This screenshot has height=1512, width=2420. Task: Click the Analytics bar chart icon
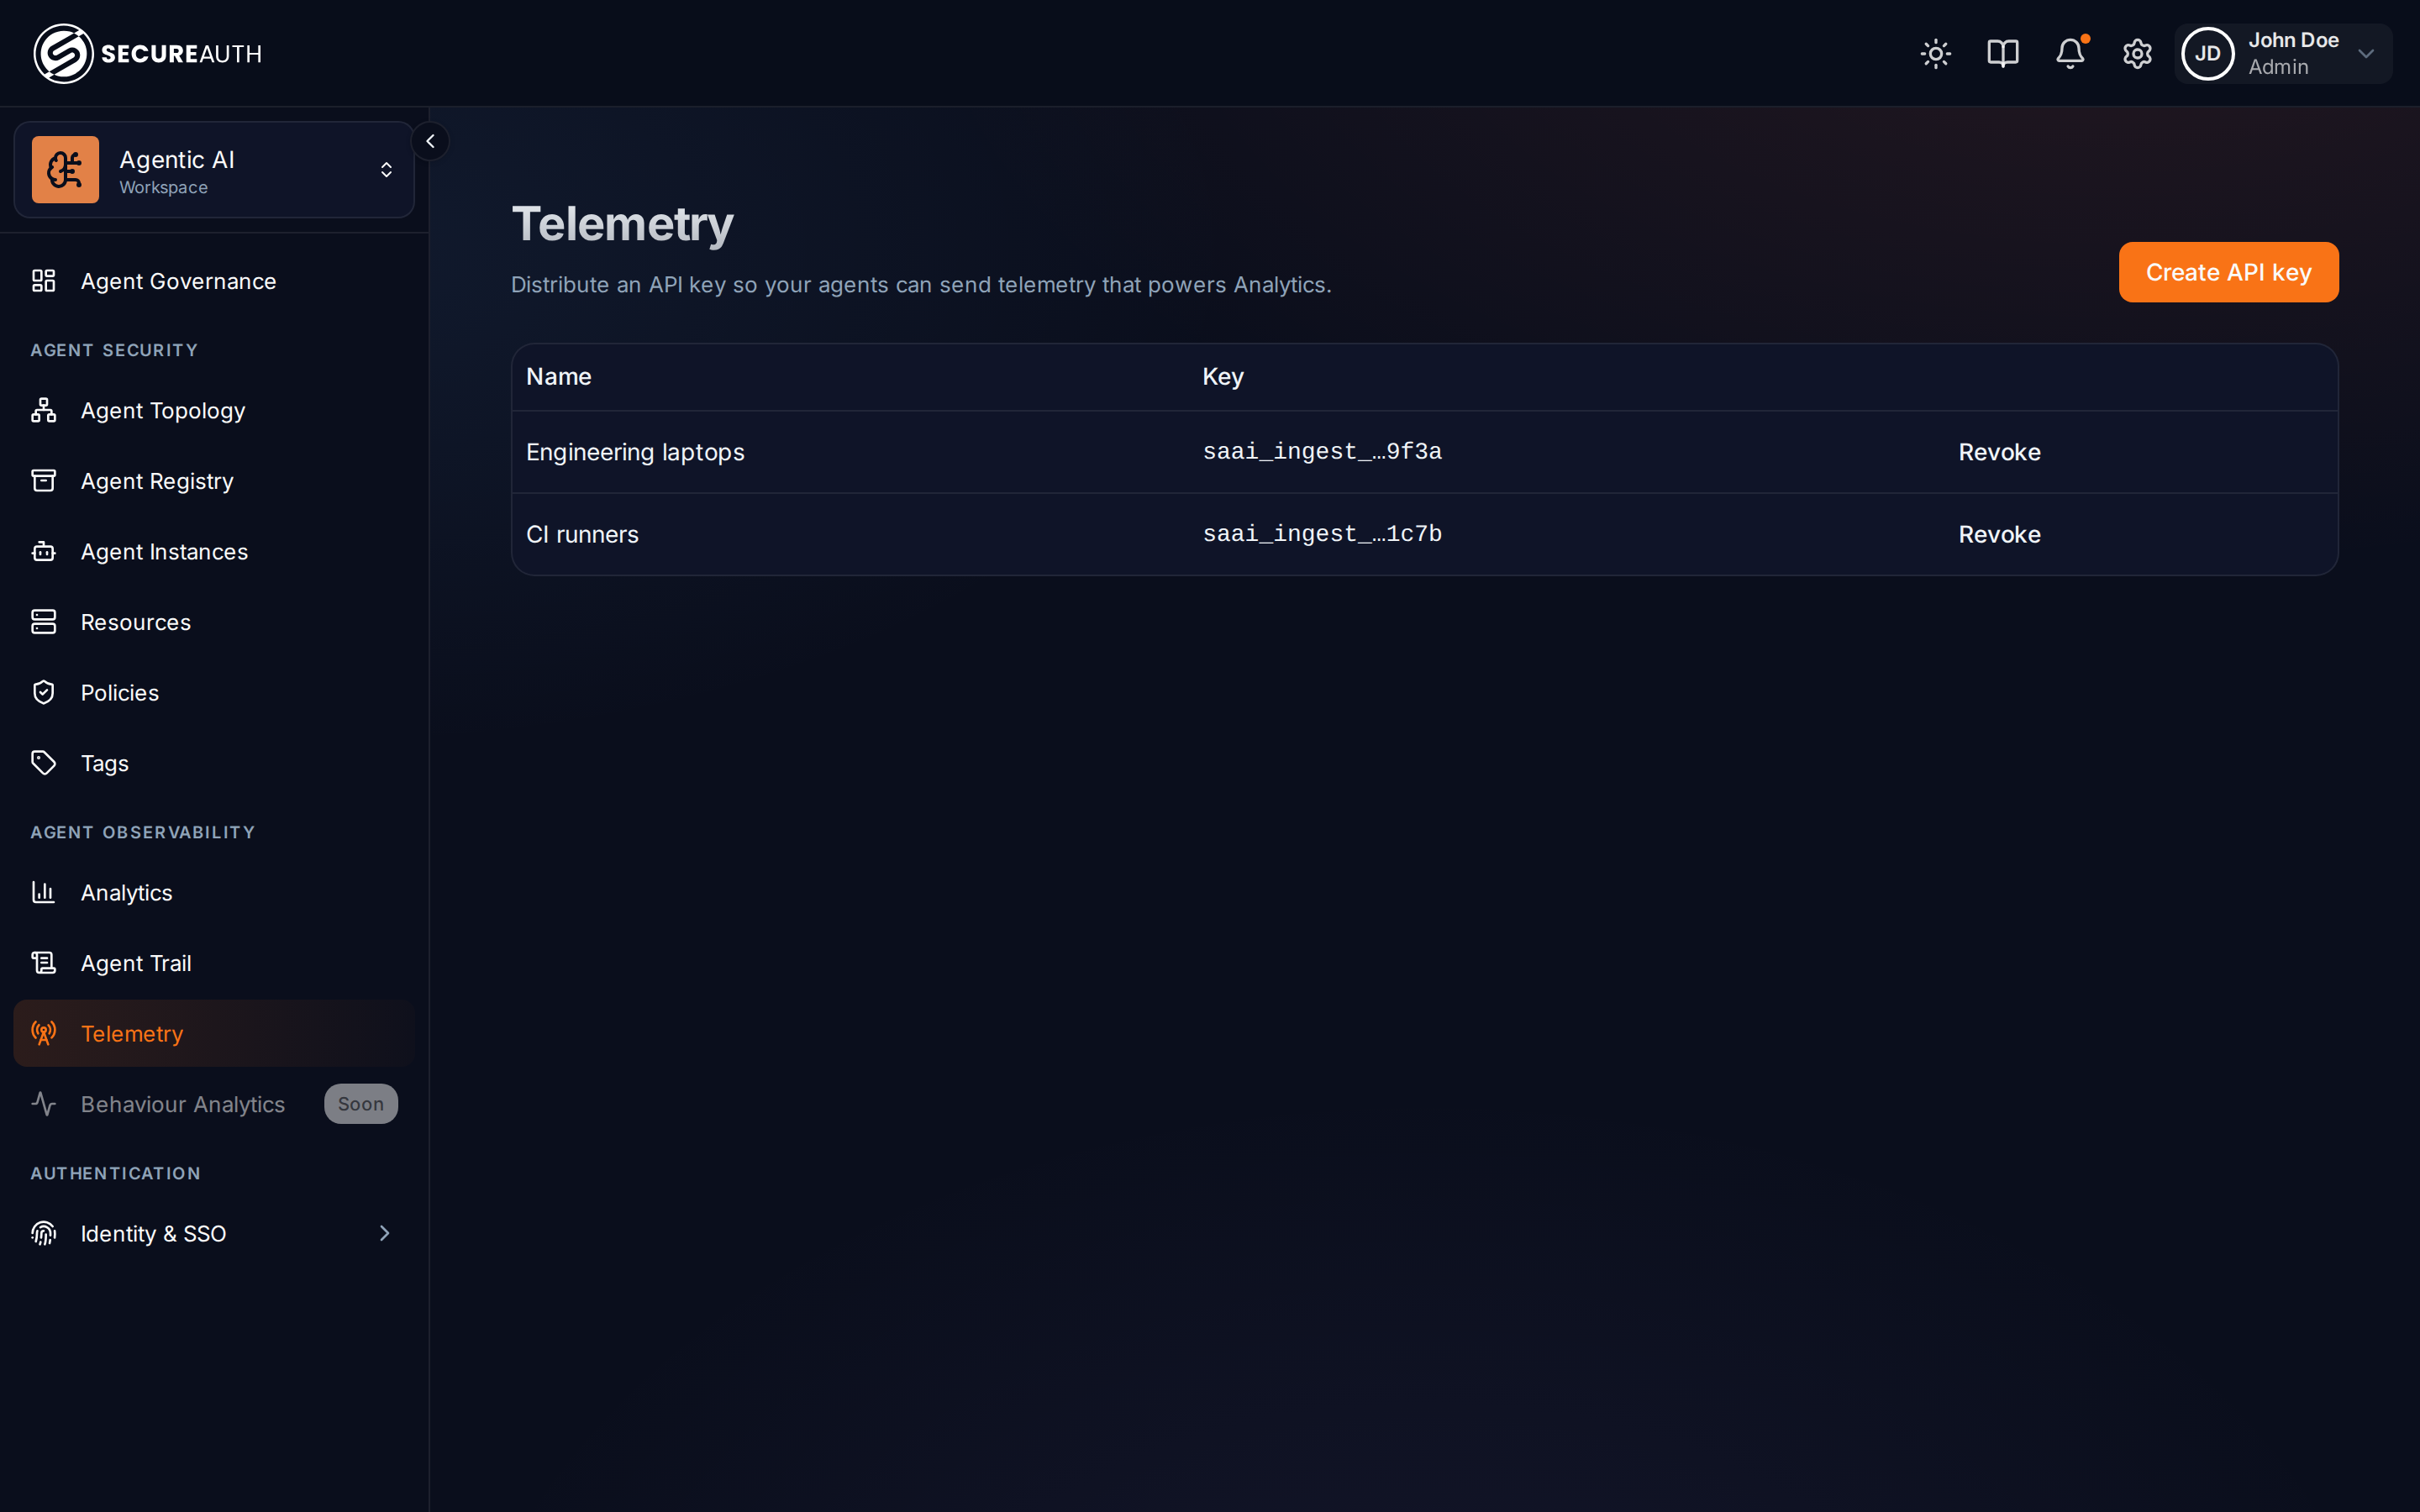[x=43, y=892]
